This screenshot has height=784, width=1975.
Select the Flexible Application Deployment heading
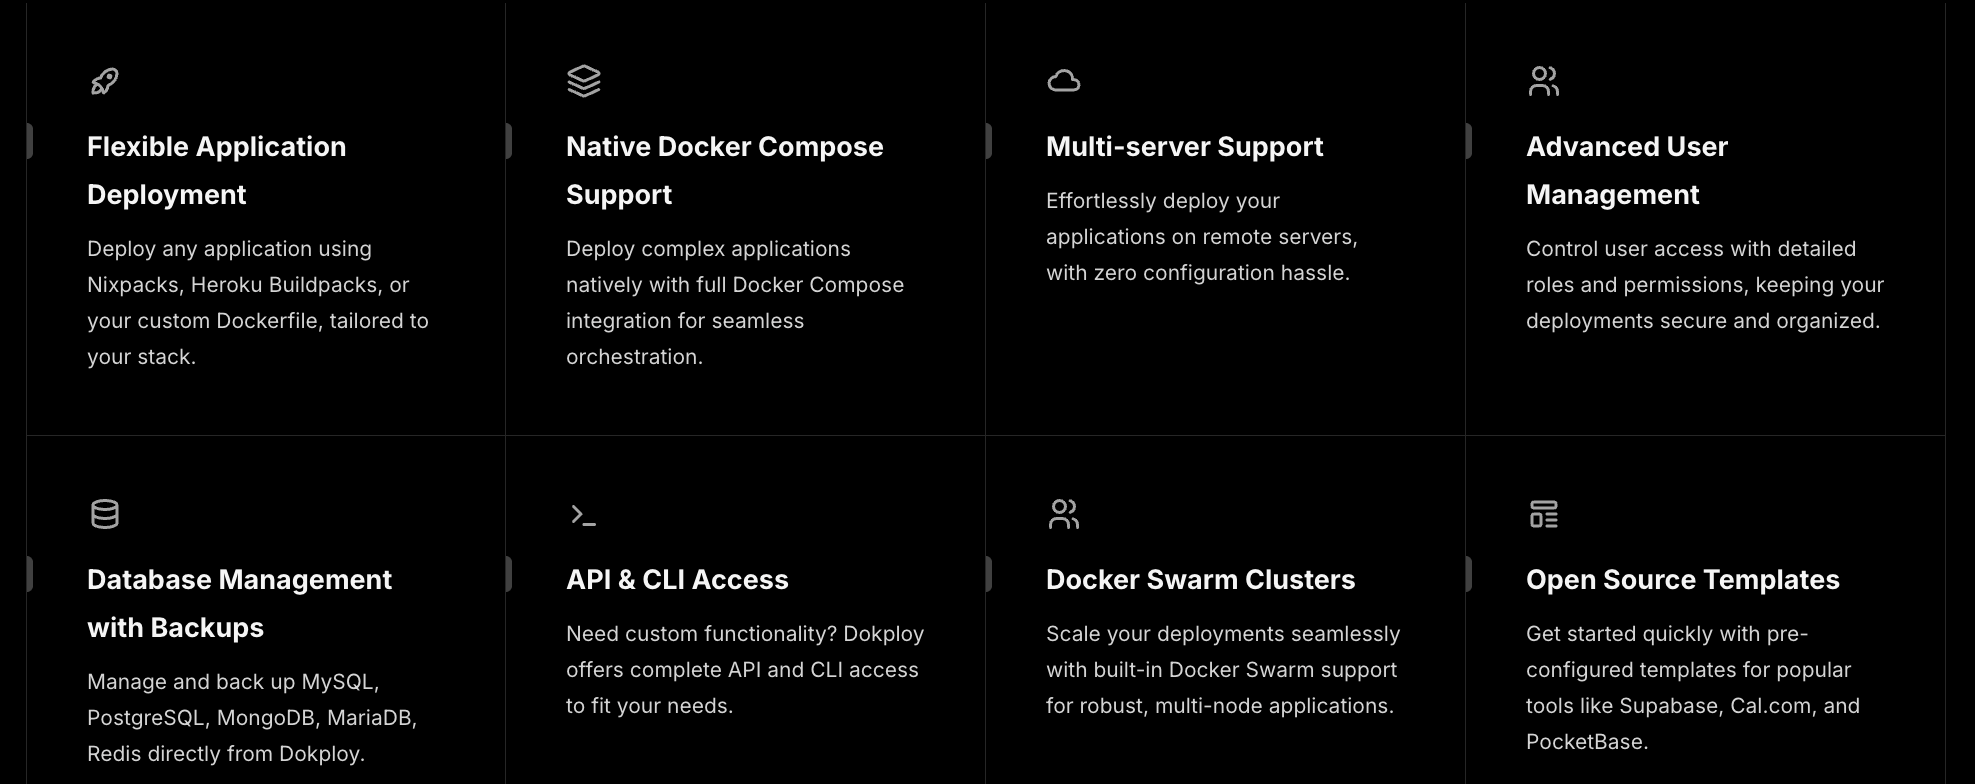tap(217, 170)
